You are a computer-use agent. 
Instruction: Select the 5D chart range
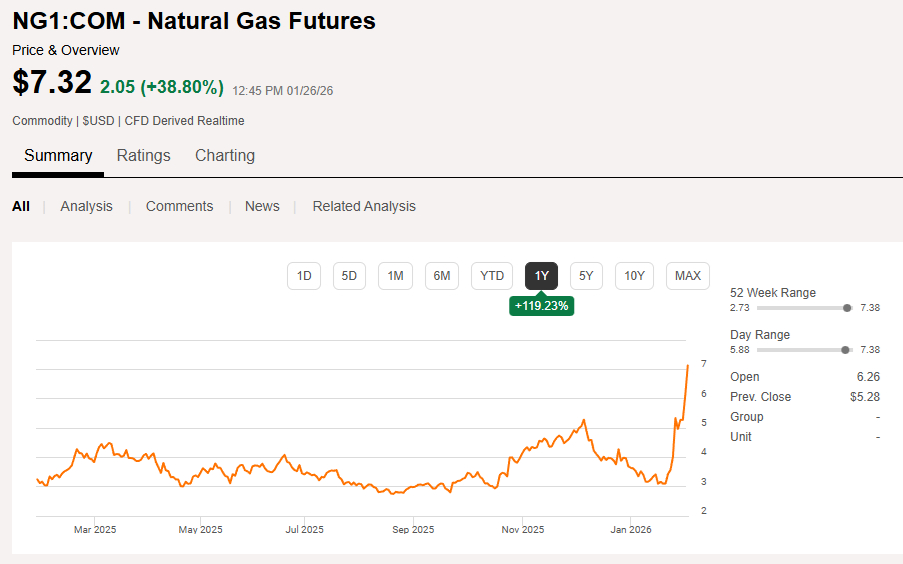click(349, 276)
